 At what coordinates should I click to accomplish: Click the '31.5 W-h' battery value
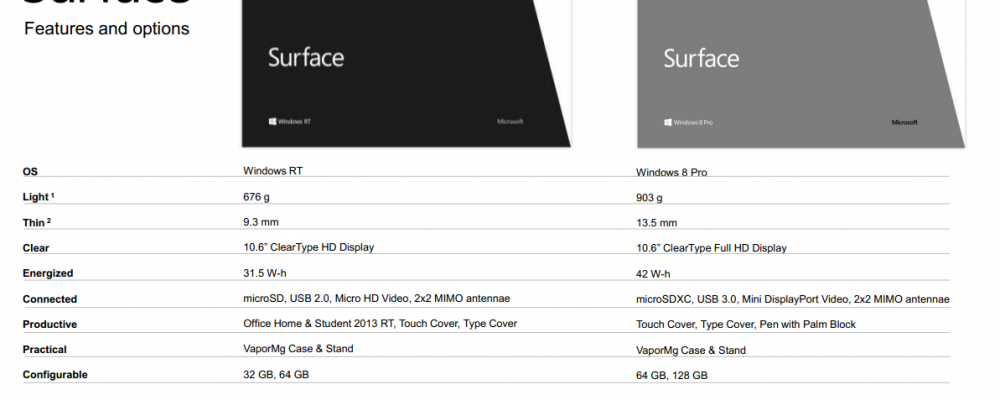[x=265, y=273]
